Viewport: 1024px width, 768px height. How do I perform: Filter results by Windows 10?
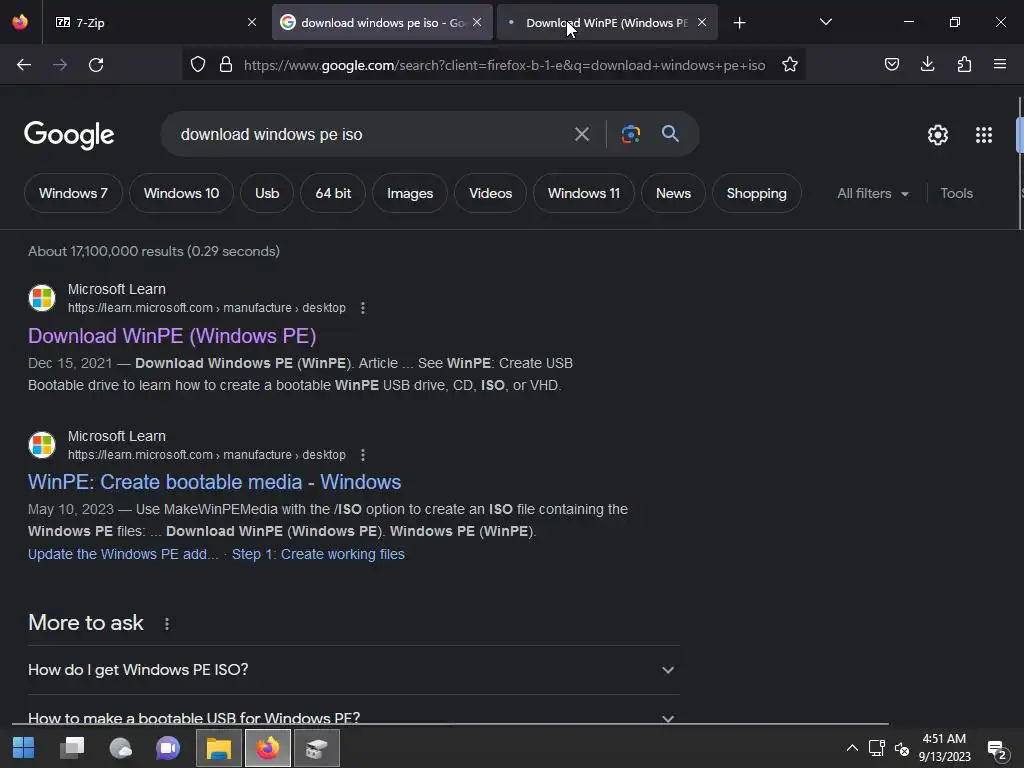tap(182, 193)
